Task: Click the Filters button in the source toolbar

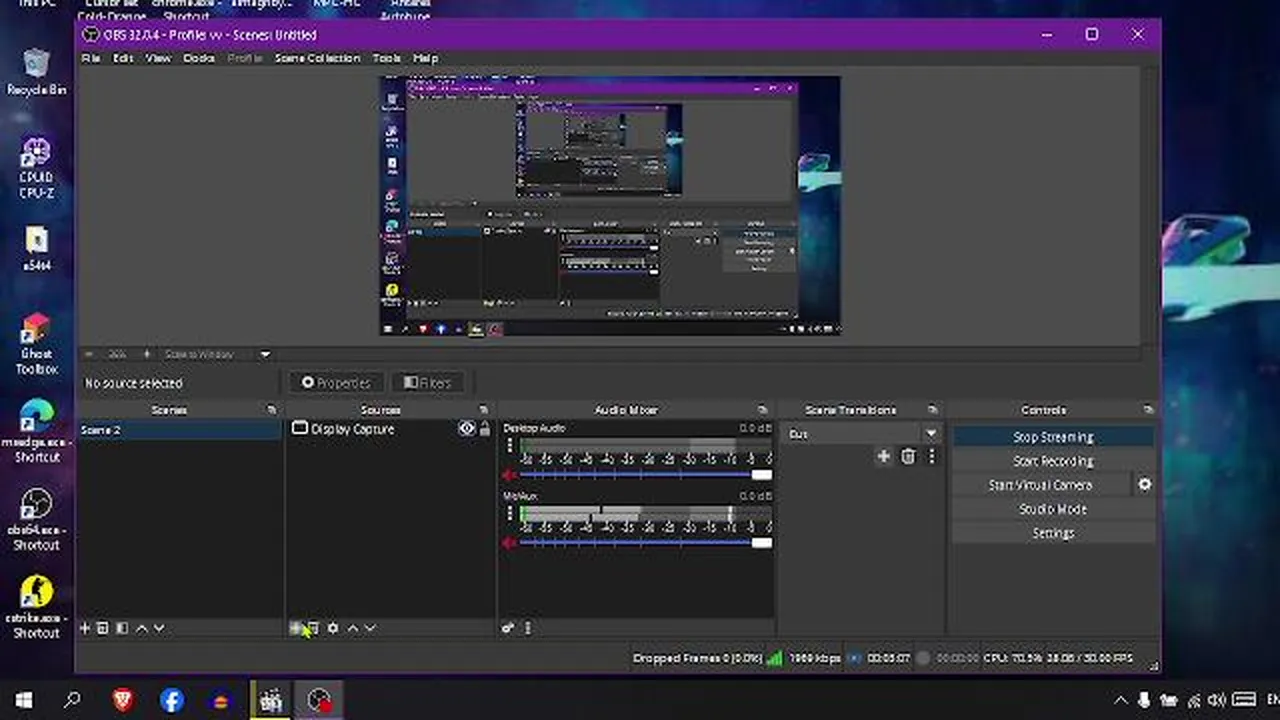Action: 427,382
